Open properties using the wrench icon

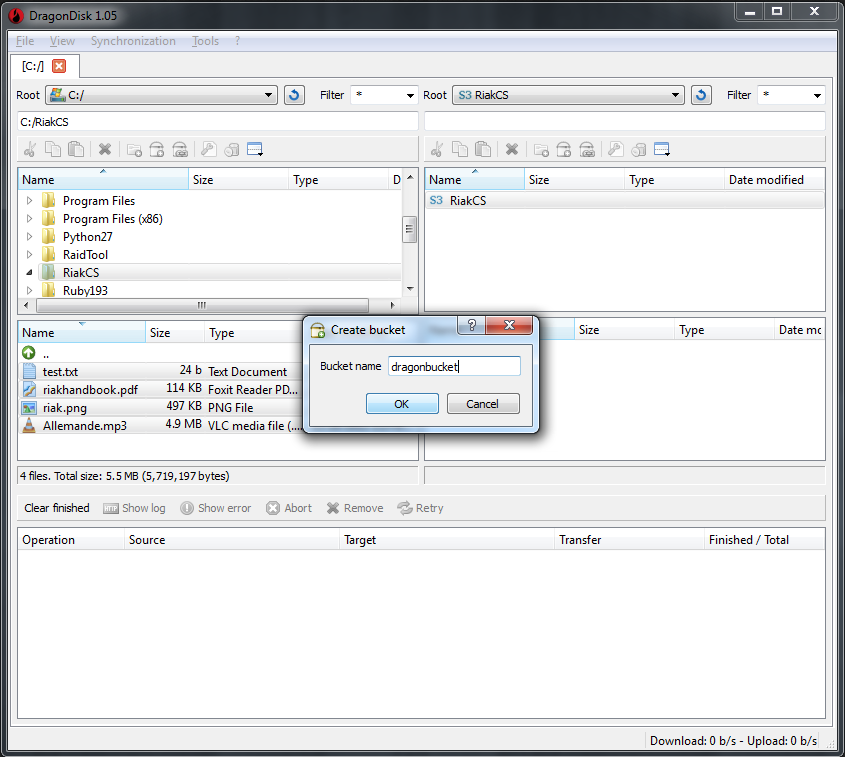pos(208,149)
